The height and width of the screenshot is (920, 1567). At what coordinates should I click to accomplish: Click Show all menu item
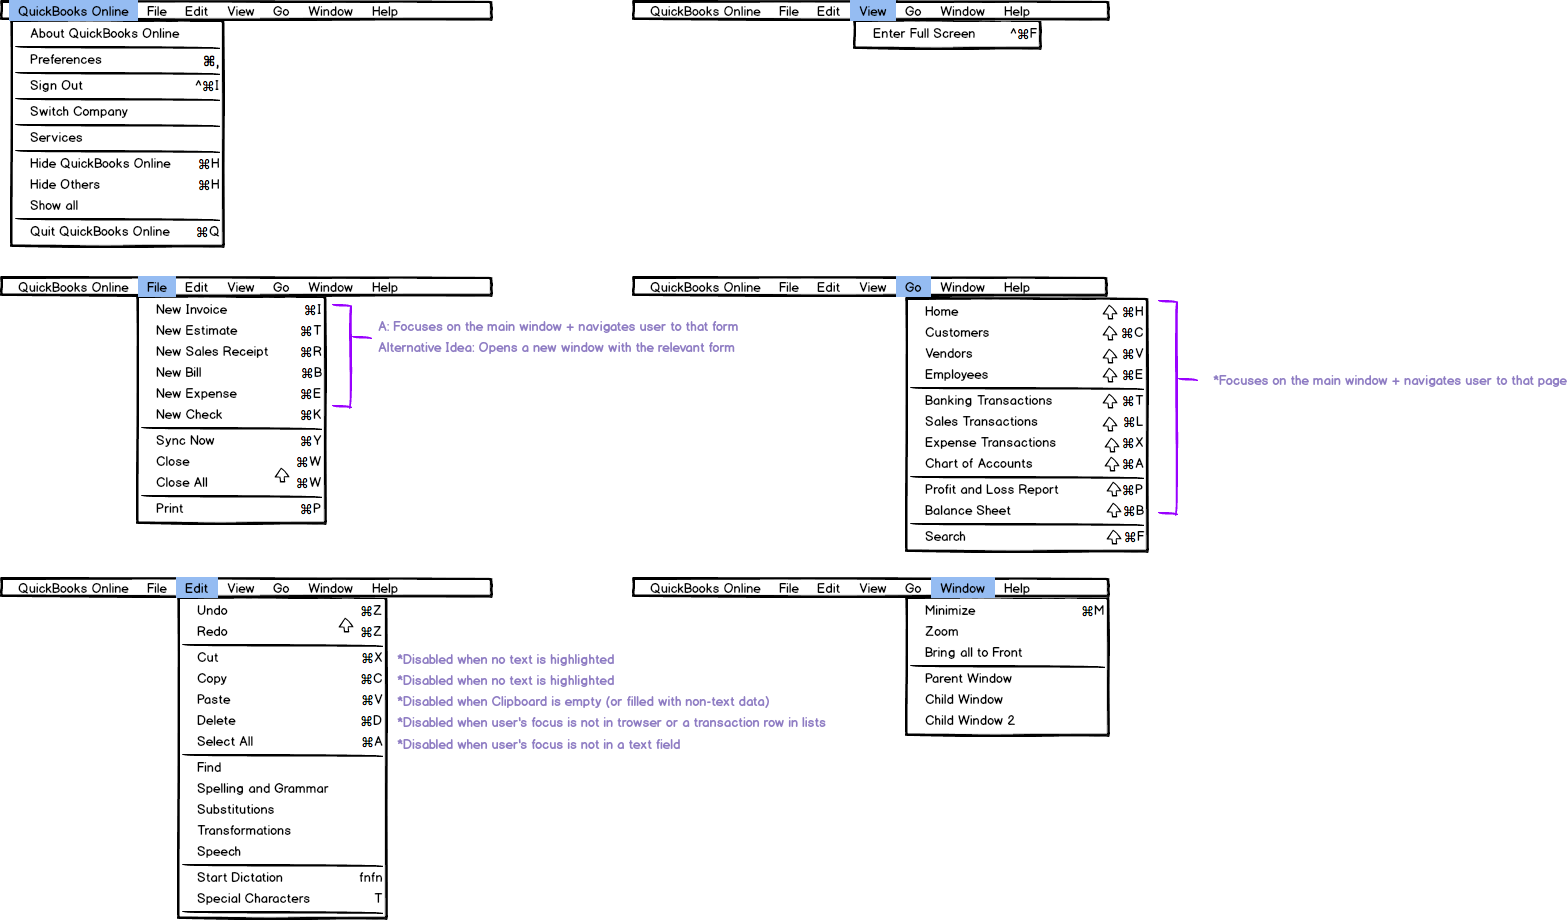tap(117, 205)
